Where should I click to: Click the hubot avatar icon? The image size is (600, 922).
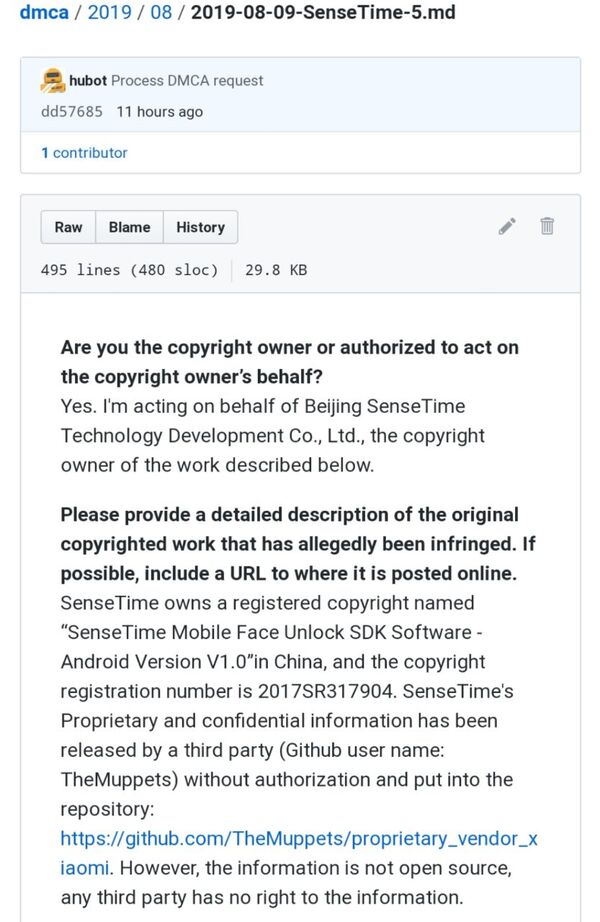[53, 81]
